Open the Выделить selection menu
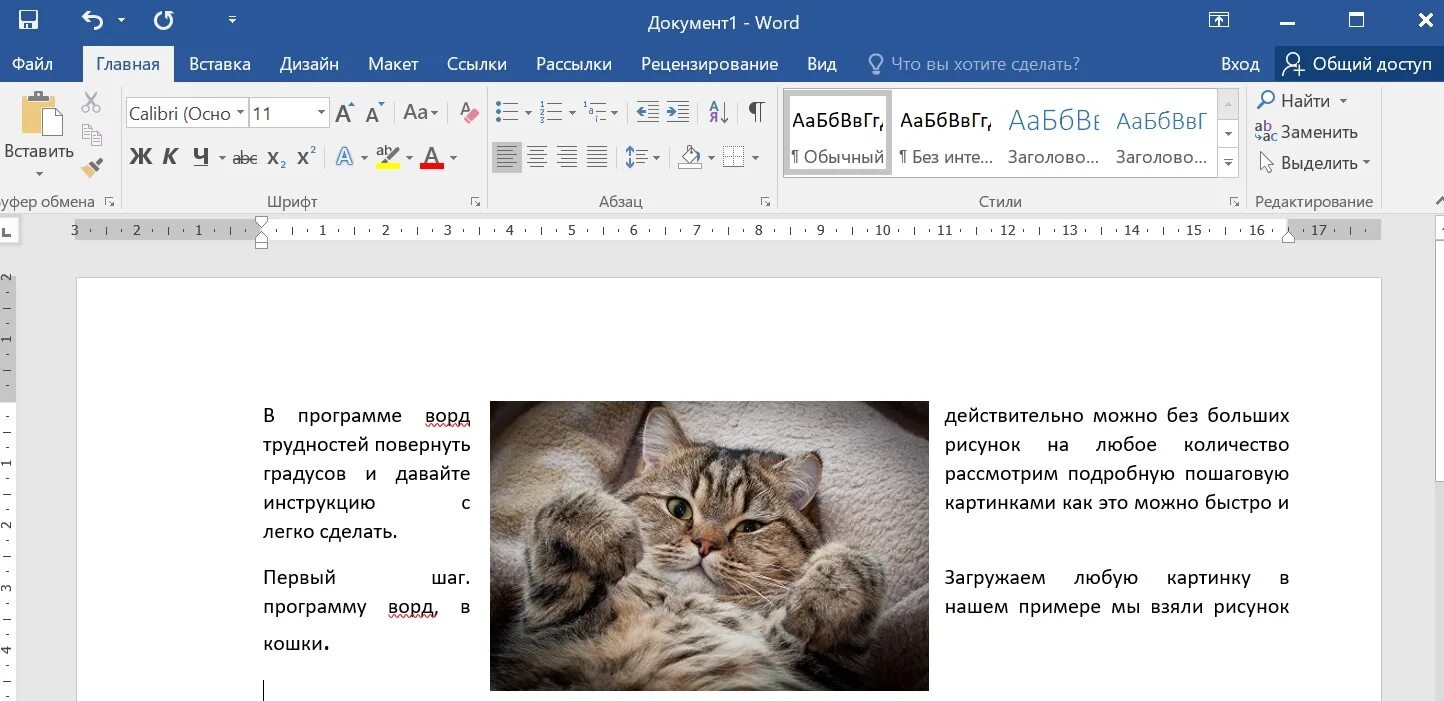Screen dimensions: 1444x701 pyautogui.click(x=1314, y=163)
